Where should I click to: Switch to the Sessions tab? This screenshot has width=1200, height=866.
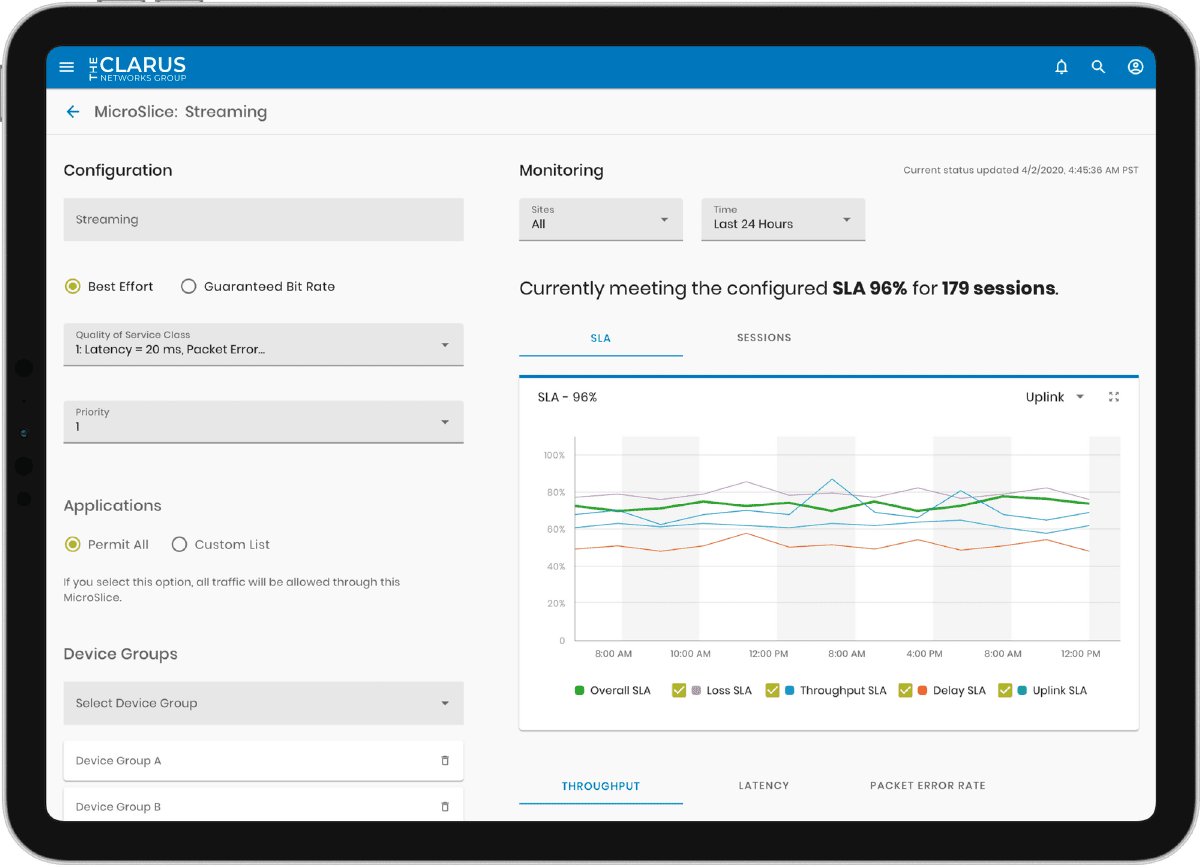763,338
